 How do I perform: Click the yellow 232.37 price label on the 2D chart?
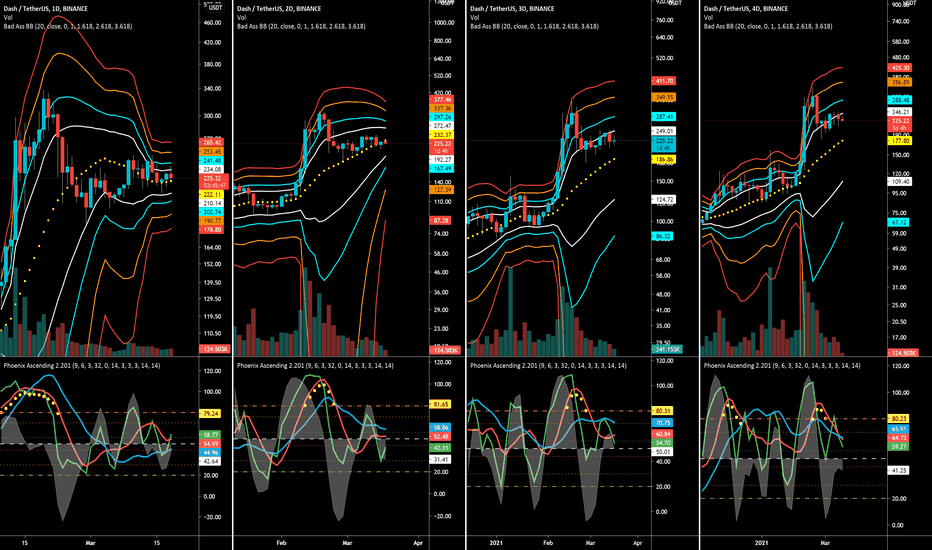(442, 135)
